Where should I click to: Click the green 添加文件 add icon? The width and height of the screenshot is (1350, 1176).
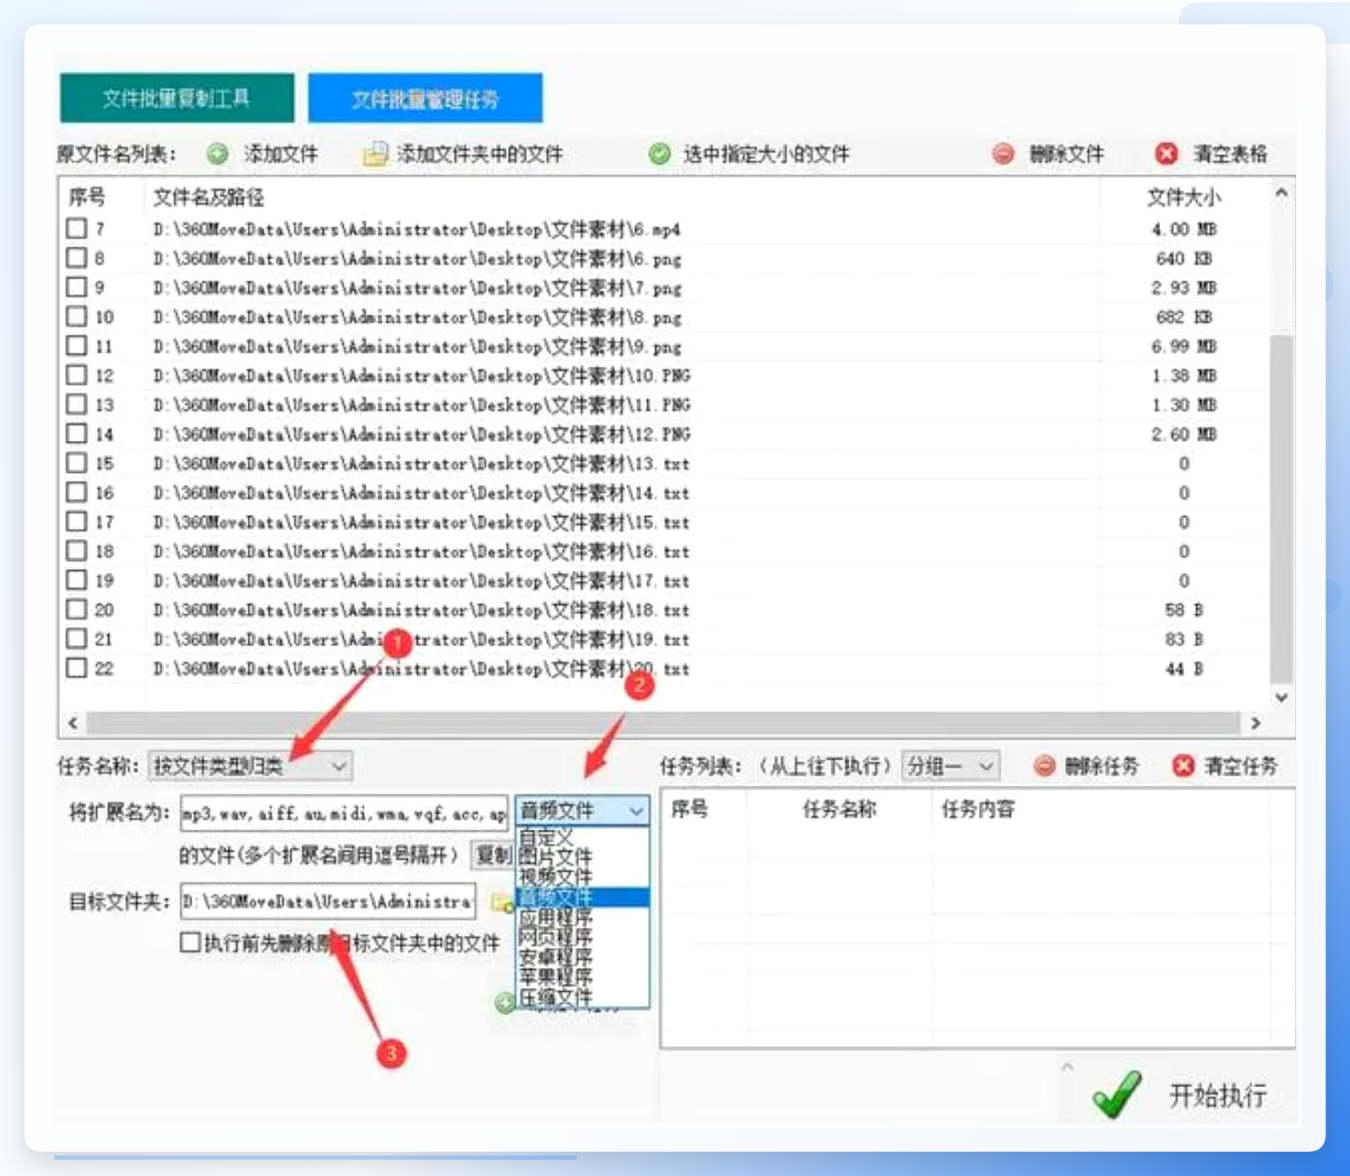(217, 154)
